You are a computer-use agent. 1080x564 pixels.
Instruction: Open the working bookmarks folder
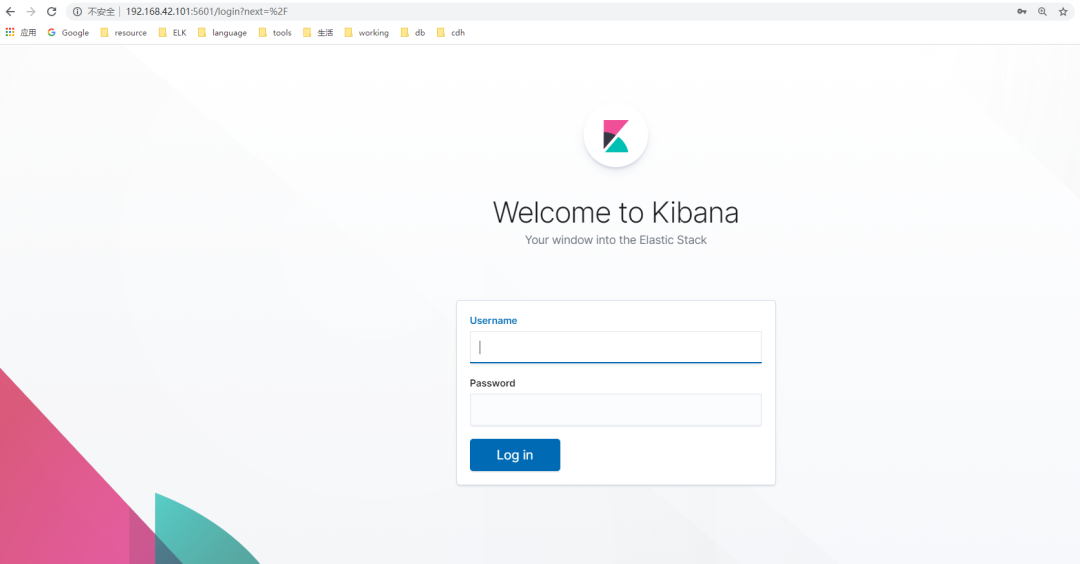[366, 32]
